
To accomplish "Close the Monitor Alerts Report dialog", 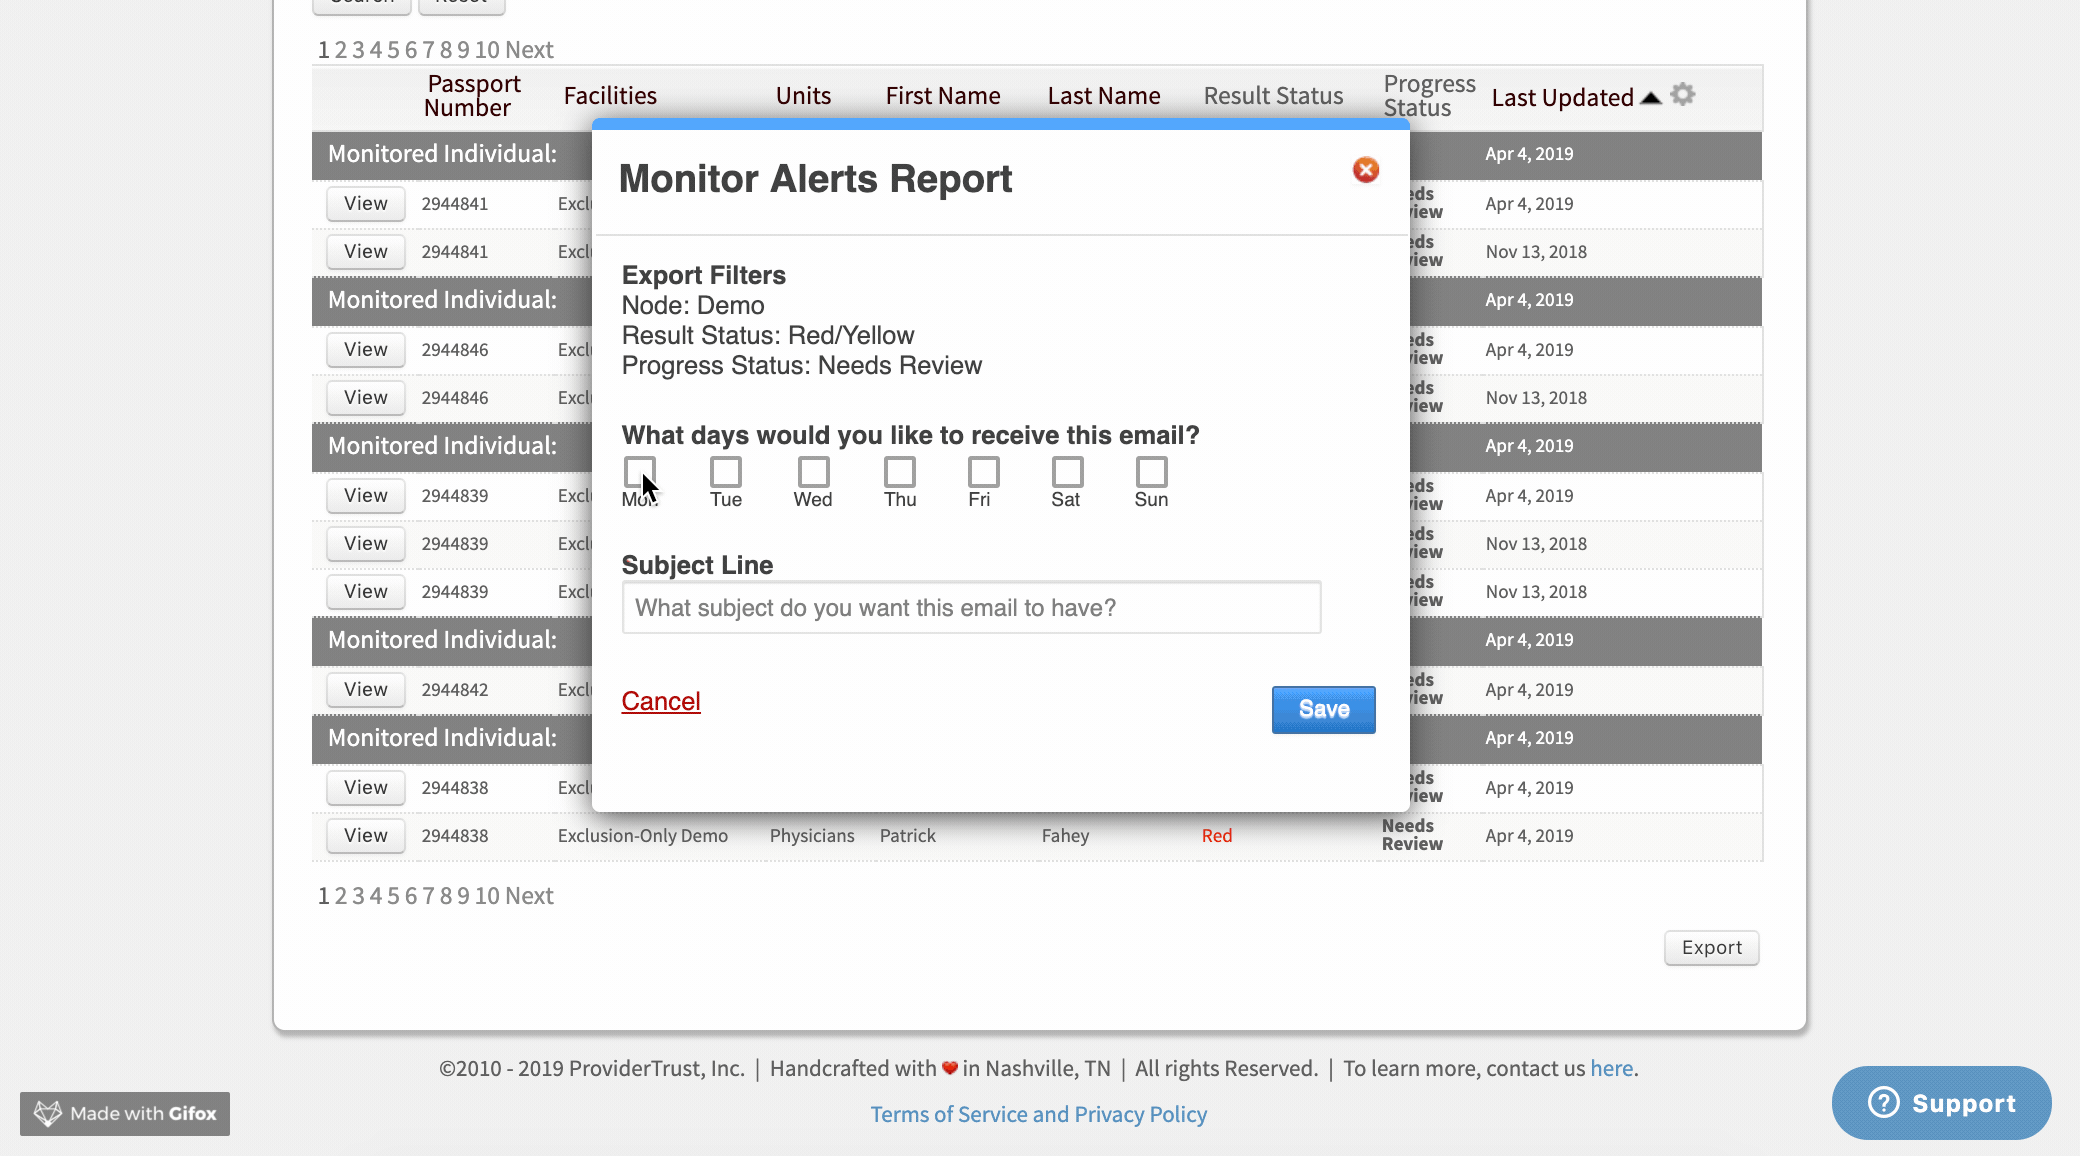I will [1365, 170].
